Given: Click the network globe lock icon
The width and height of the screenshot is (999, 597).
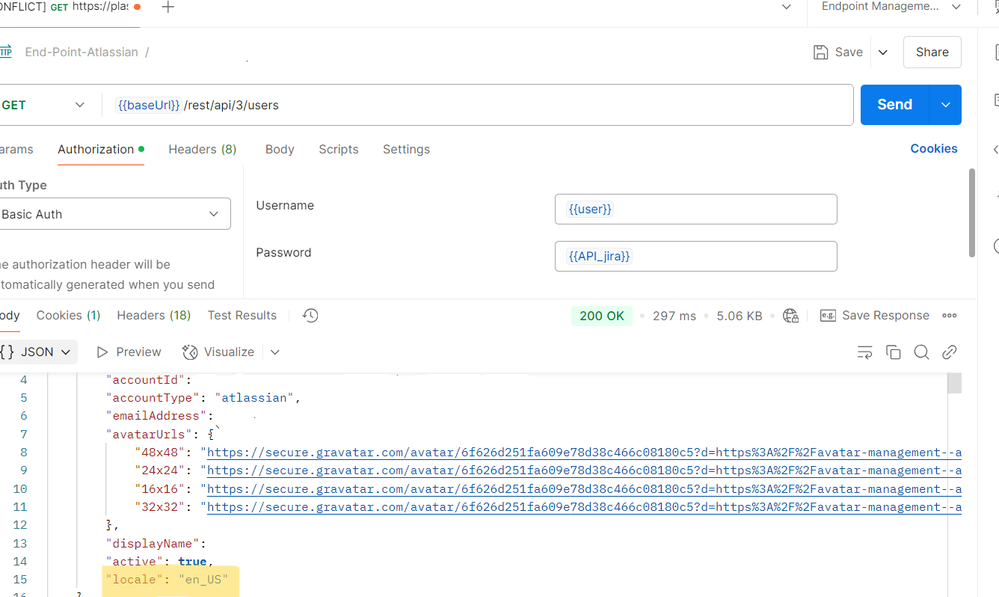Looking at the screenshot, I should pos(791,315).
